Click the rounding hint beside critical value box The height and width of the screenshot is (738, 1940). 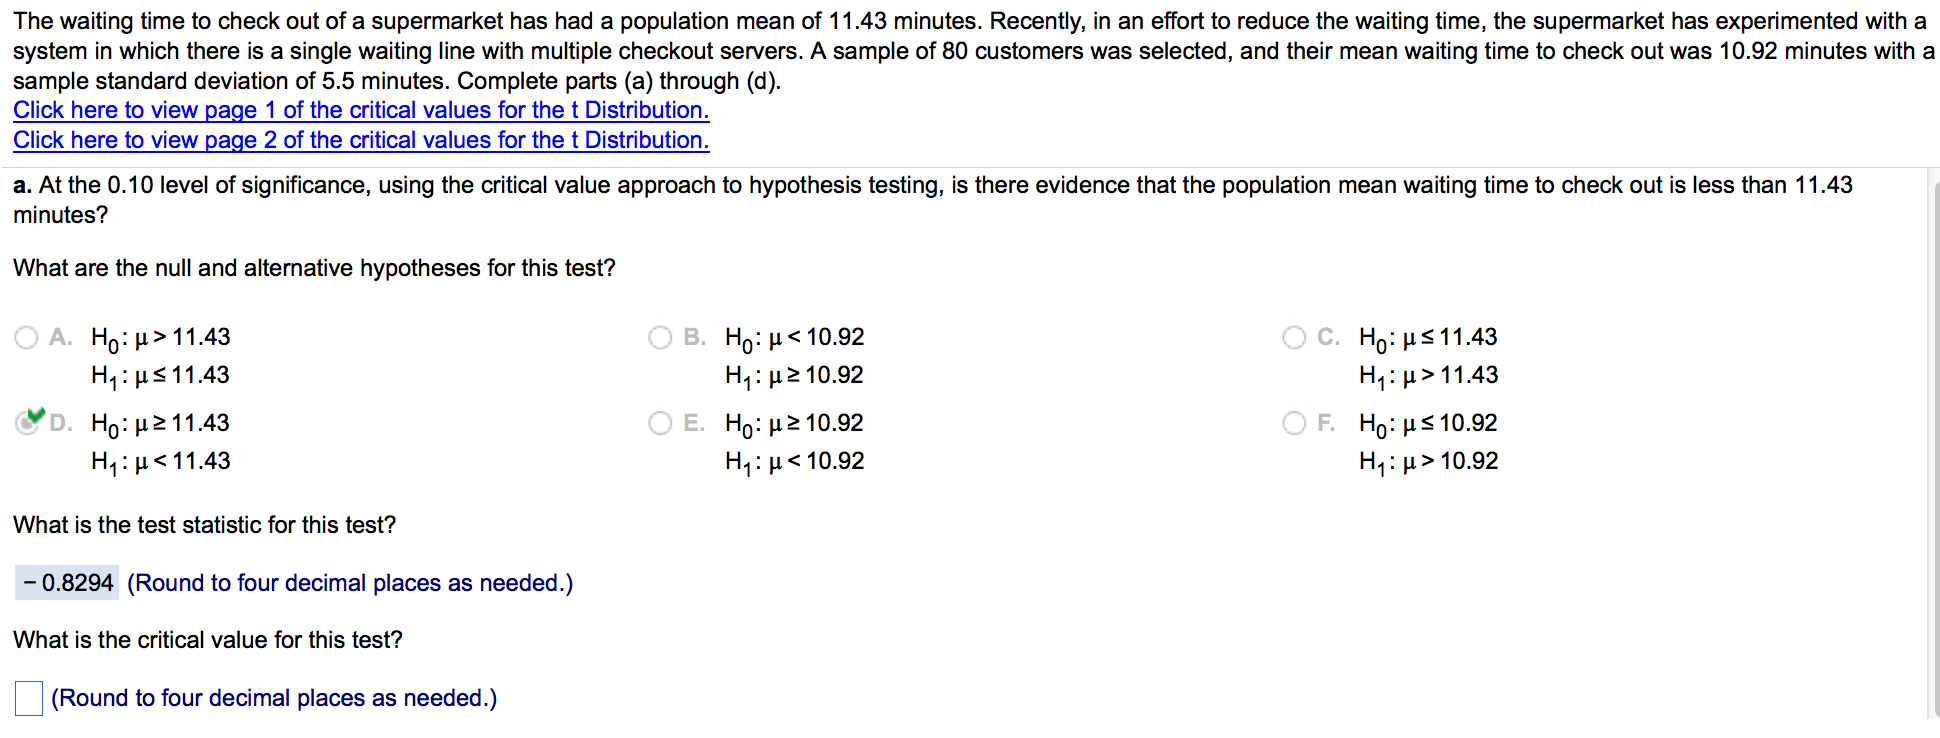pos(274,698)
